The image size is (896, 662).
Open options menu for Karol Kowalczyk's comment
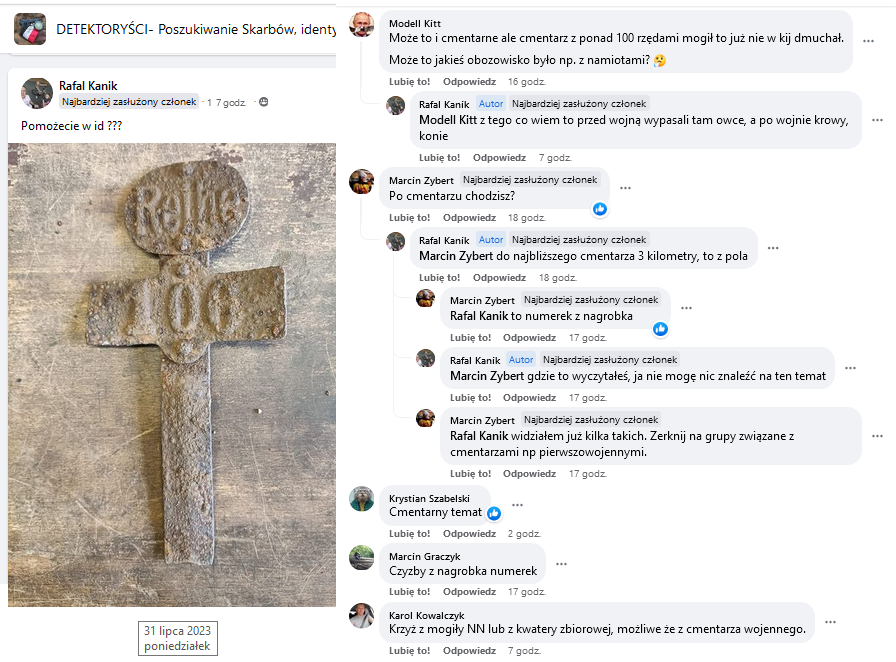click(831, 622)
